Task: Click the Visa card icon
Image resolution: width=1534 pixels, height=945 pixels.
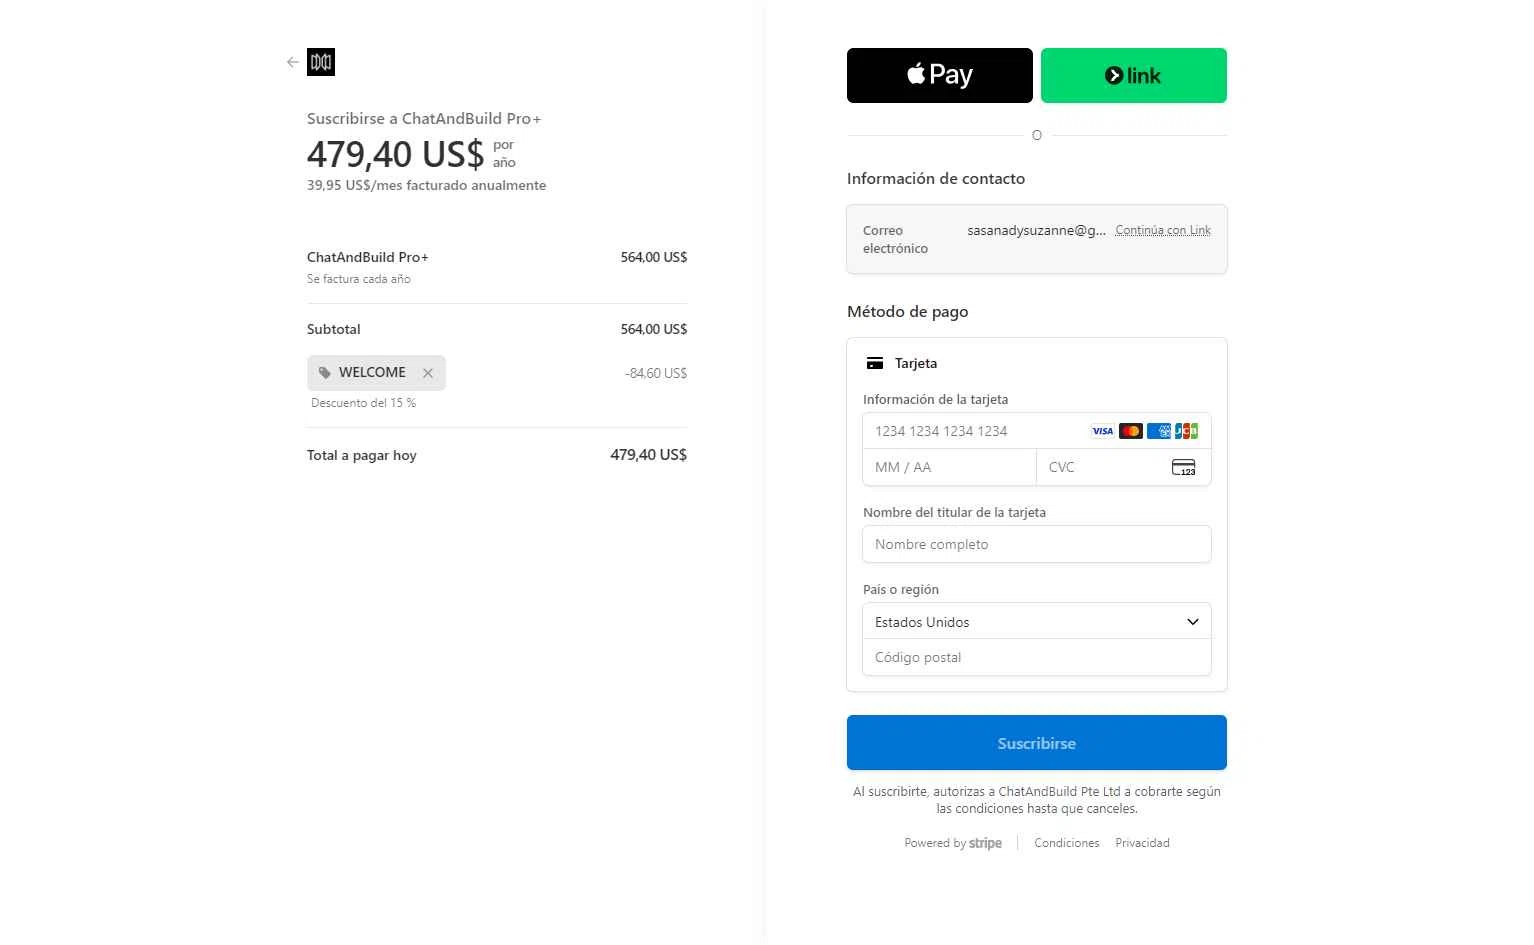Action: (x=1102, y=431)
